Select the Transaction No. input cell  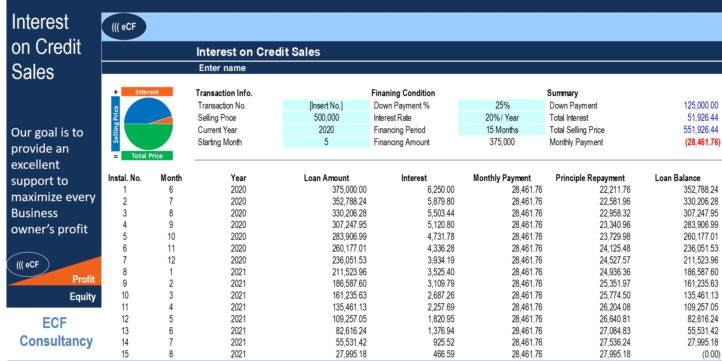click(326, 105)
